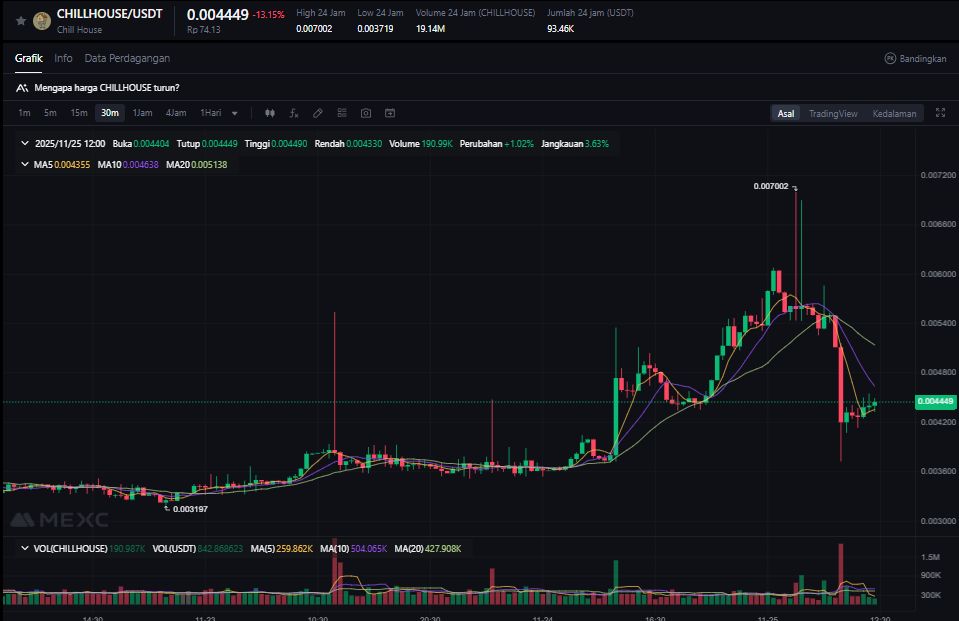Open the Info tab
The height and width of the screenshot is (621, 959).
pyautogui.click(x=63, y=58)
